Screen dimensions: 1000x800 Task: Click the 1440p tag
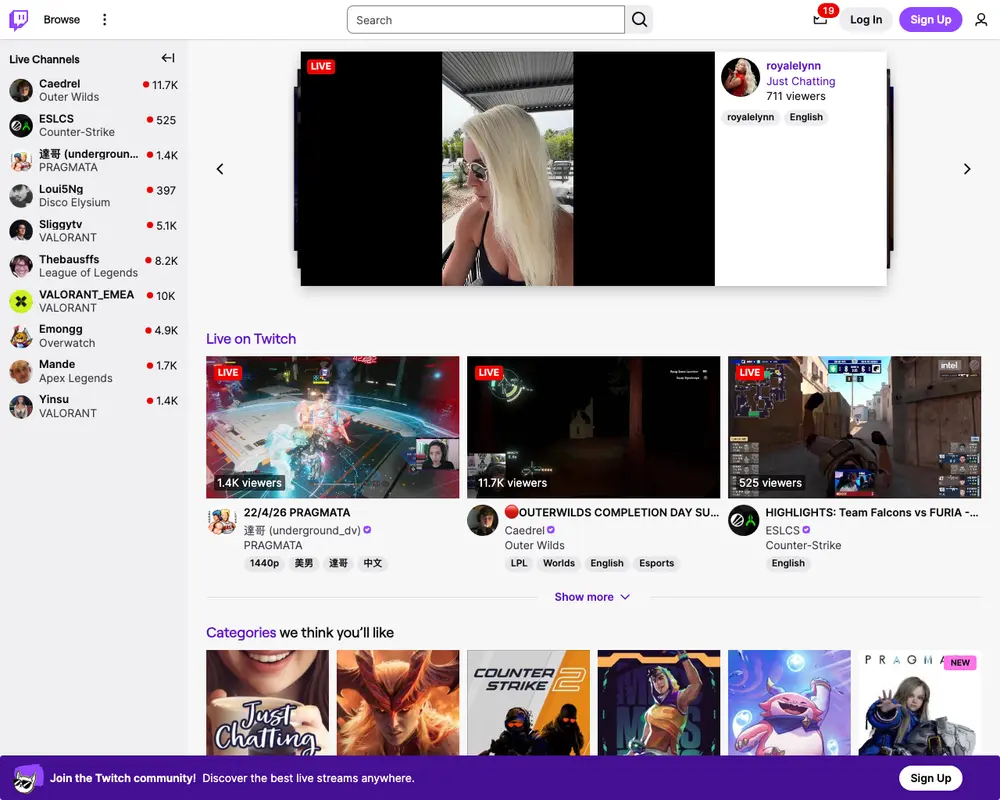[264, 563]
